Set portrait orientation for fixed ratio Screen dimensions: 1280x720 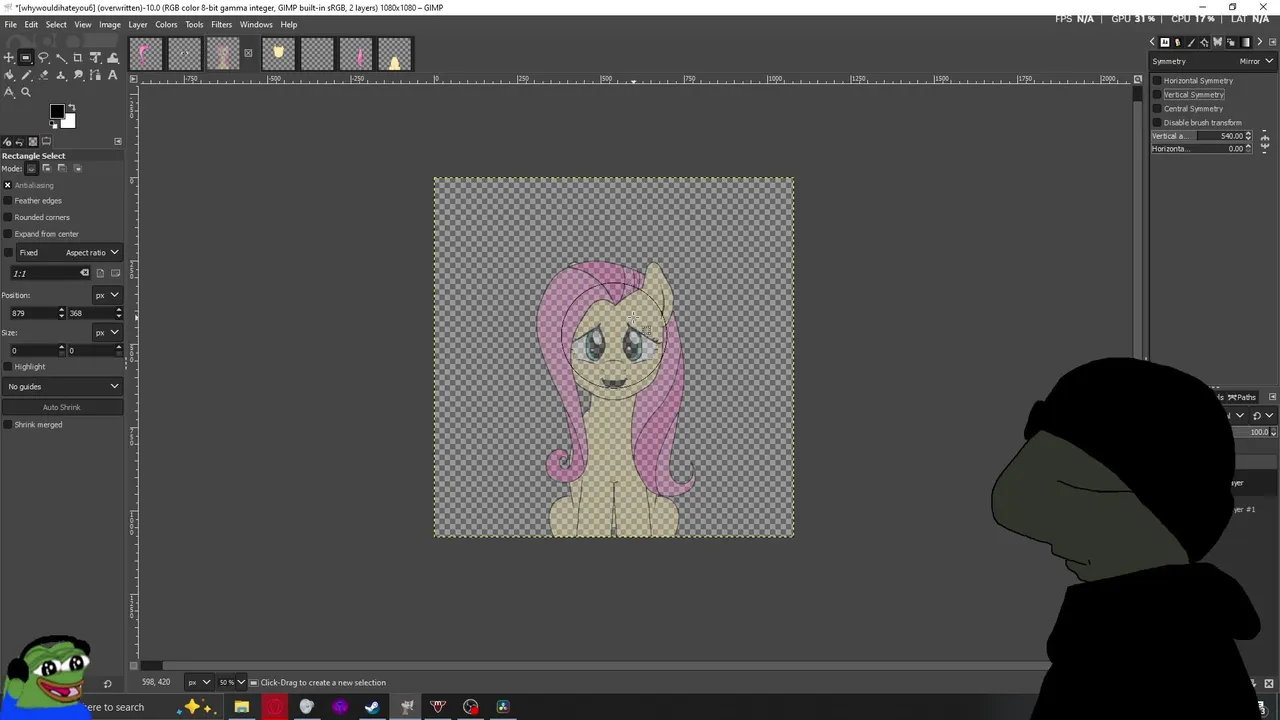[x=100, y=273]
